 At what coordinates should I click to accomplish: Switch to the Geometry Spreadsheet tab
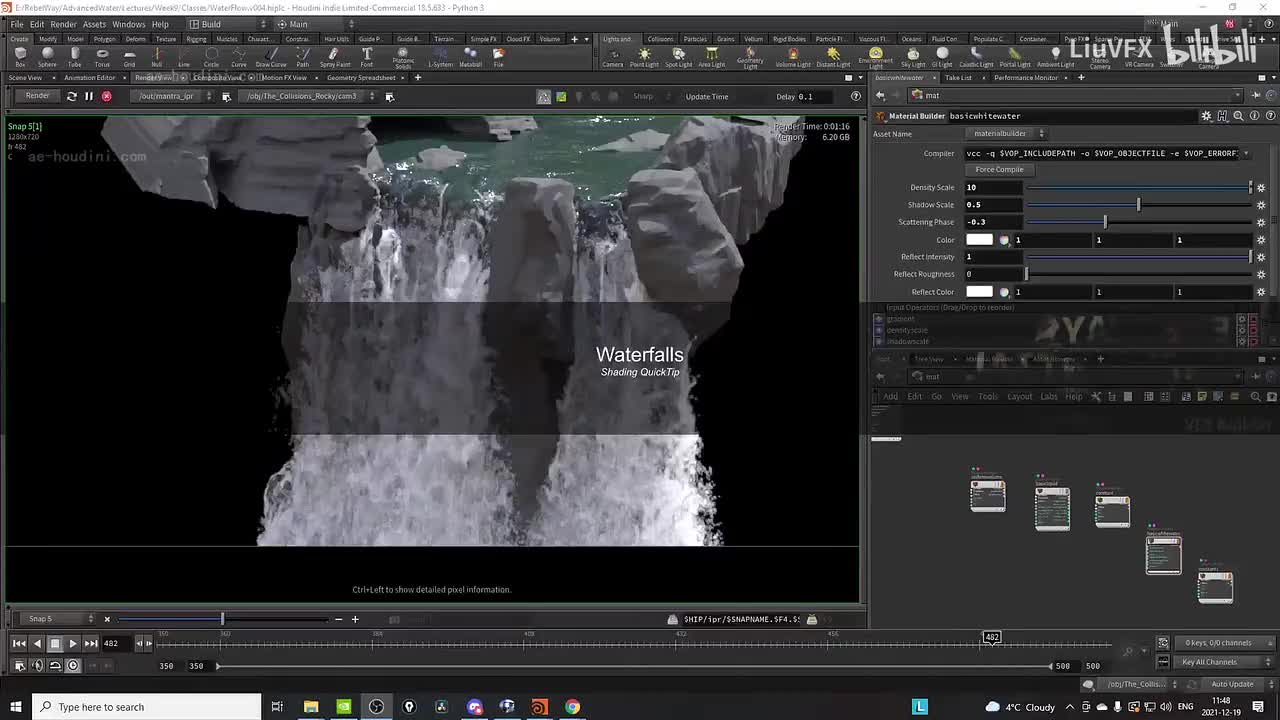pyautogui.click(x=361, y=77)
